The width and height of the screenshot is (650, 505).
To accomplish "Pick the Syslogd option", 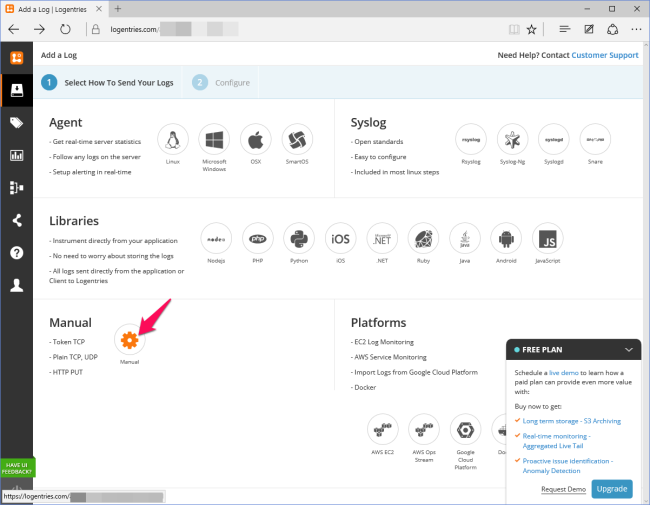I will click(x=554, y=140).
